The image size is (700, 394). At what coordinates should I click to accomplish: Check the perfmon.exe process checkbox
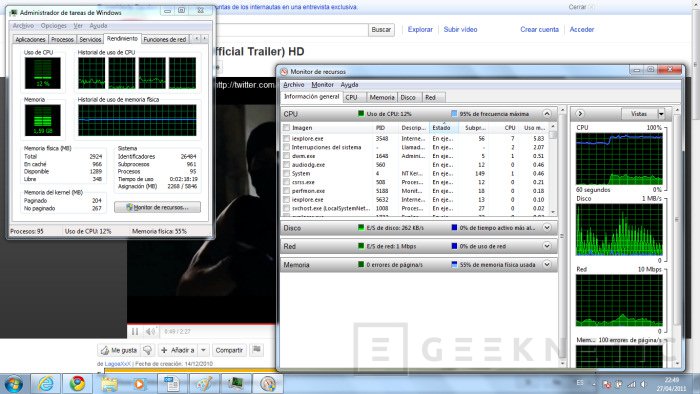tap(286, 191)
